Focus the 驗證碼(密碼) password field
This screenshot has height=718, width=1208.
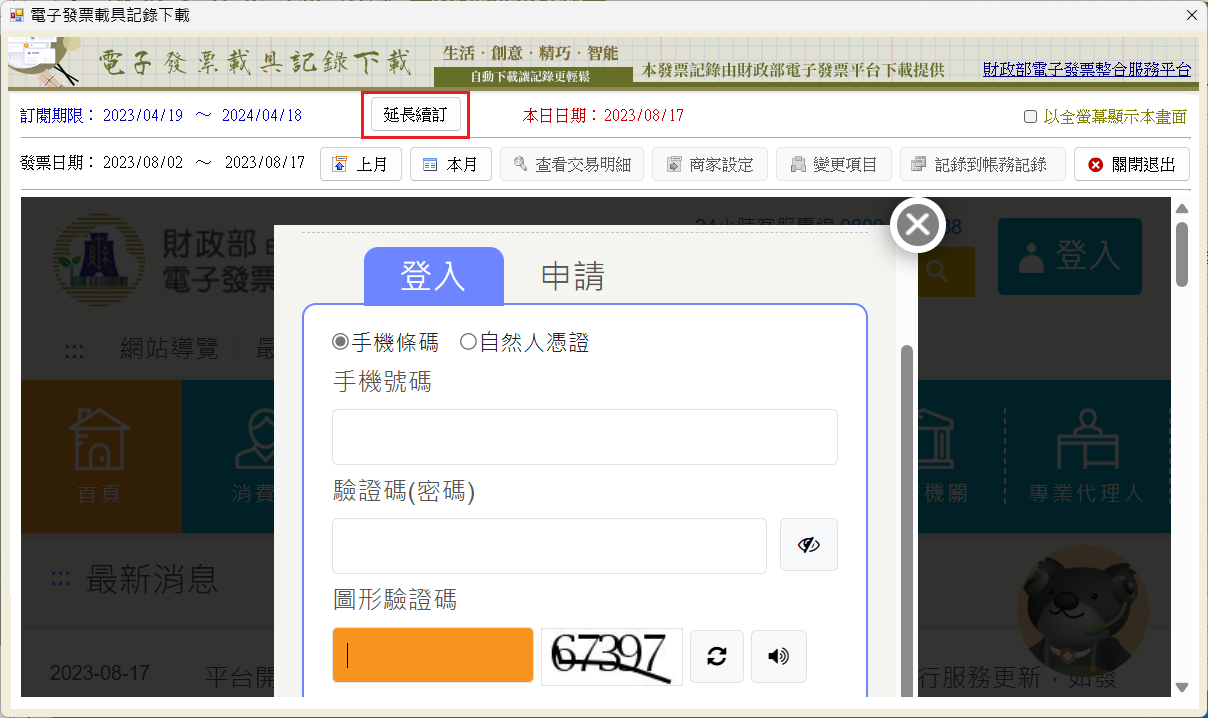[x=549, y=546]
